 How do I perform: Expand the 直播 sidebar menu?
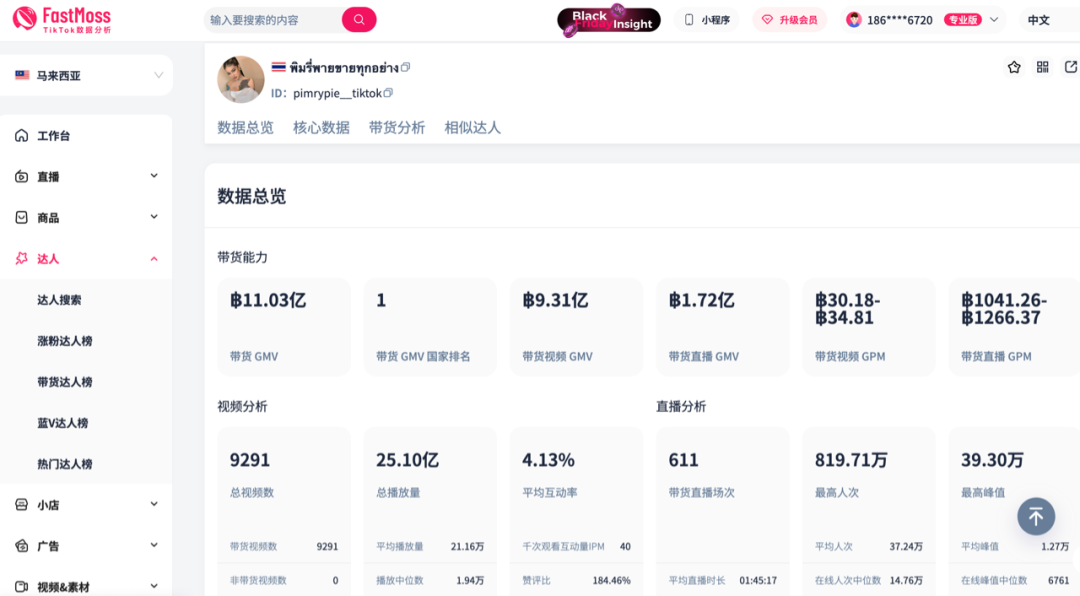87,176
